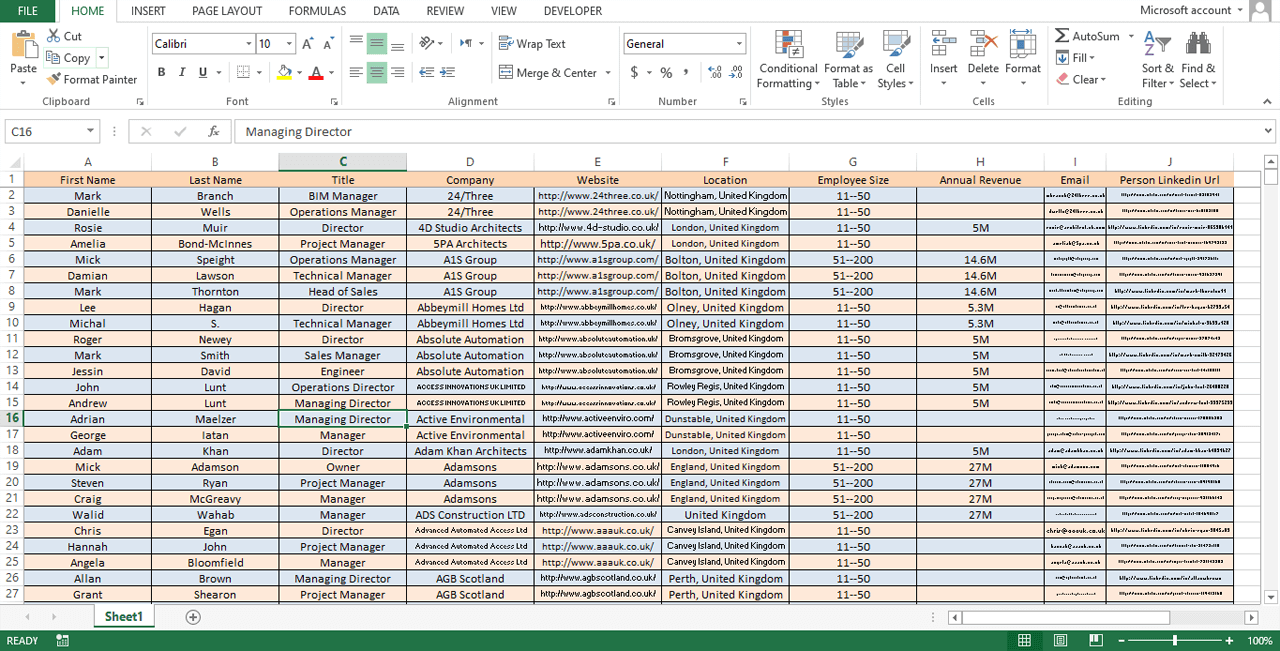Screen dimensions: 1280x651
Task: Click the Format Painter brush icon
Action: 53,80
